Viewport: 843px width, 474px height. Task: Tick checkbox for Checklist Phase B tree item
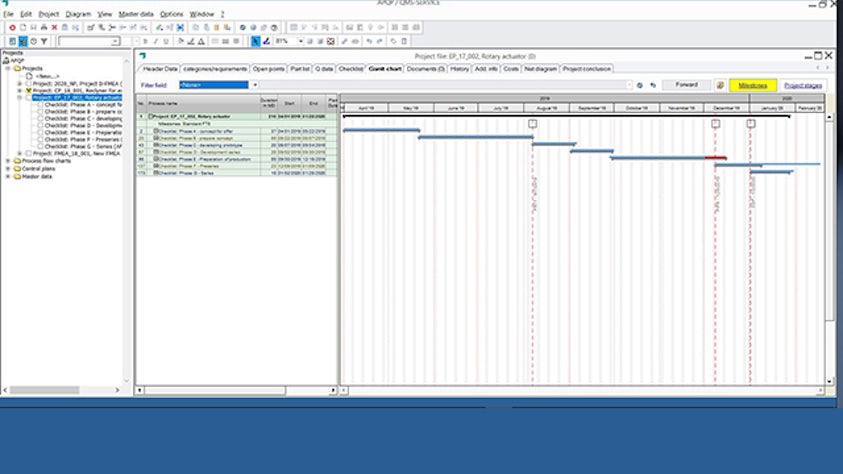40,112
